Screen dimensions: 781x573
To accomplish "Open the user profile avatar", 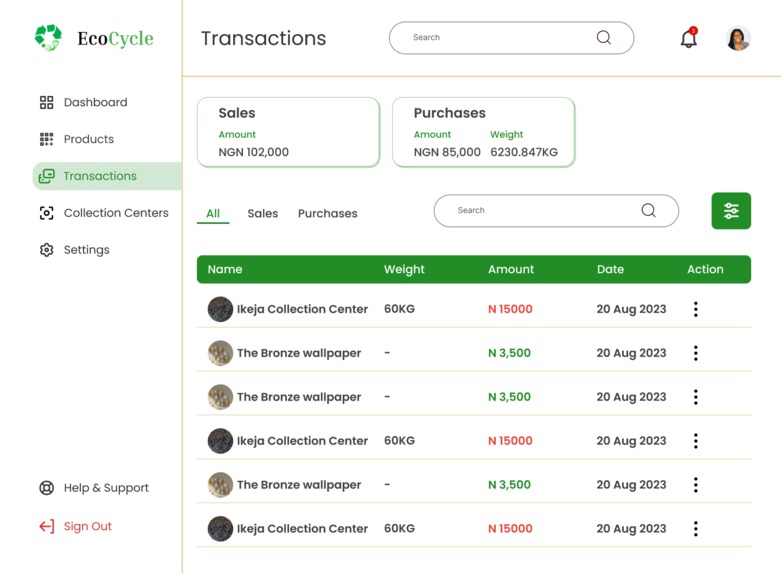I will click(738, 38).
